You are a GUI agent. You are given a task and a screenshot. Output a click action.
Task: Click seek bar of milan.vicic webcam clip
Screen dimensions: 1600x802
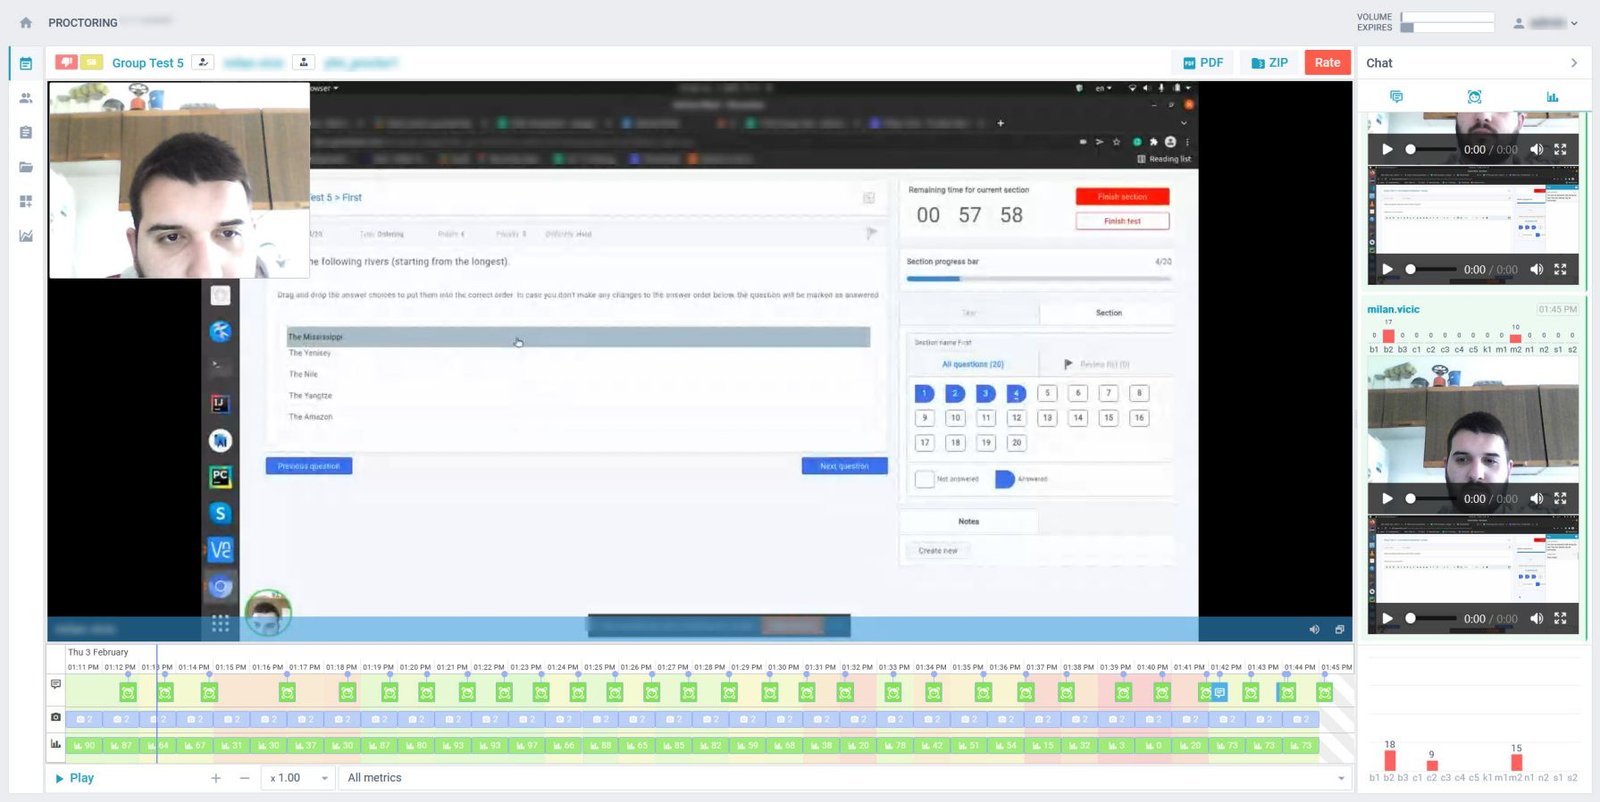click(x=1430, y=498)
